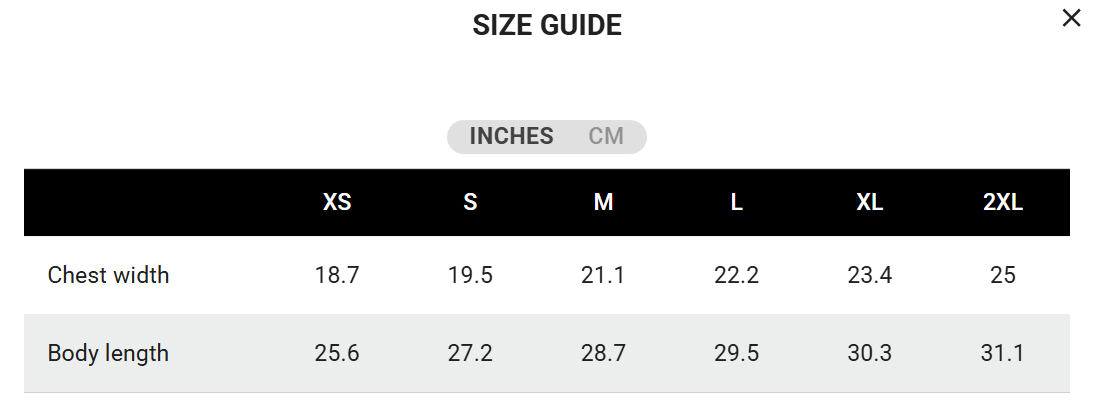Viewport: 1097px width, 412px height.
Task: Click XS chest width value 18.7
Action: click(337, 275)
